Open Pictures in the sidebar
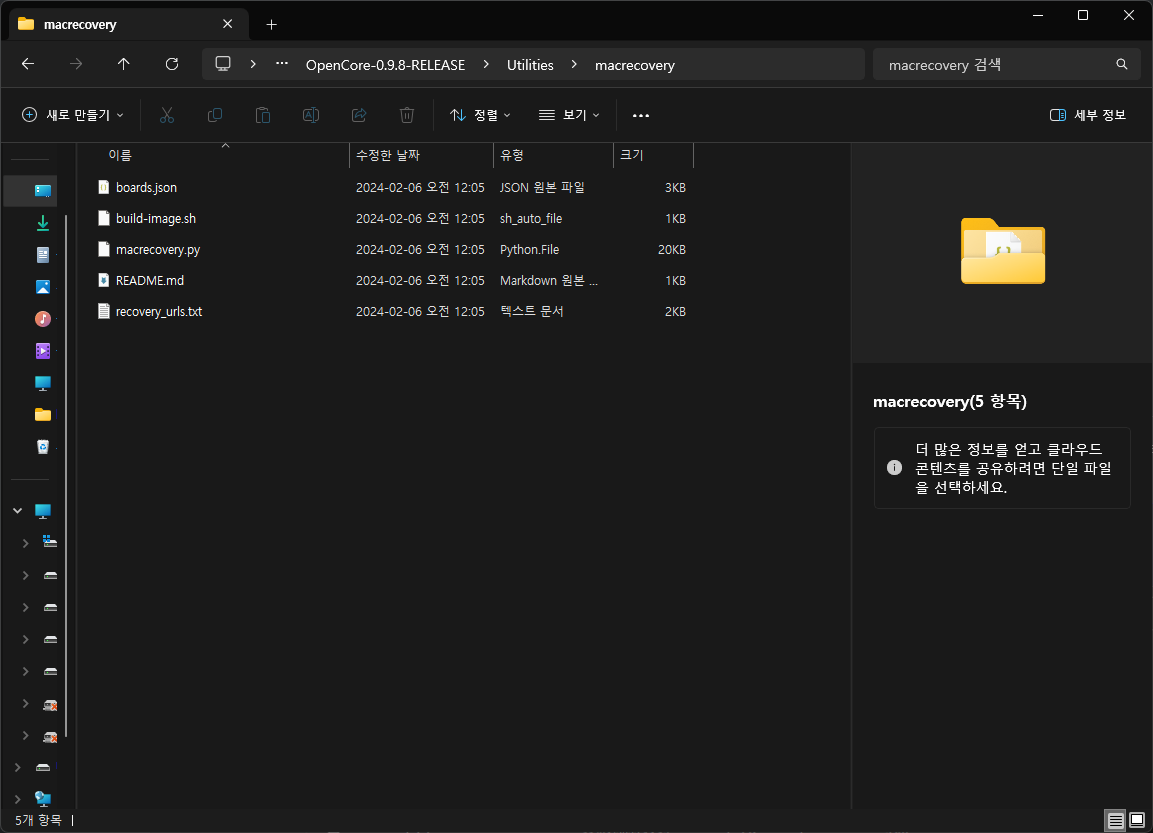This screenshot has height=833, width=1153. click(x=43, y=287)
